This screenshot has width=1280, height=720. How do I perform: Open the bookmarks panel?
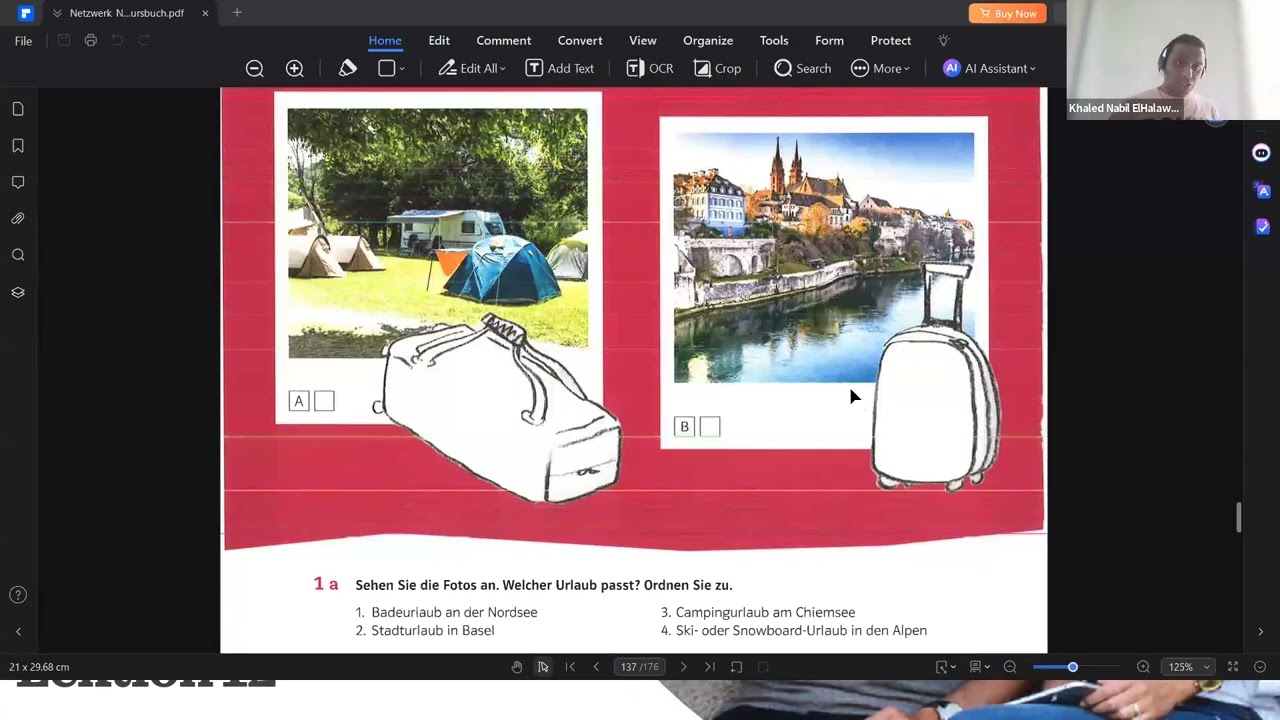tap(18, 146)
